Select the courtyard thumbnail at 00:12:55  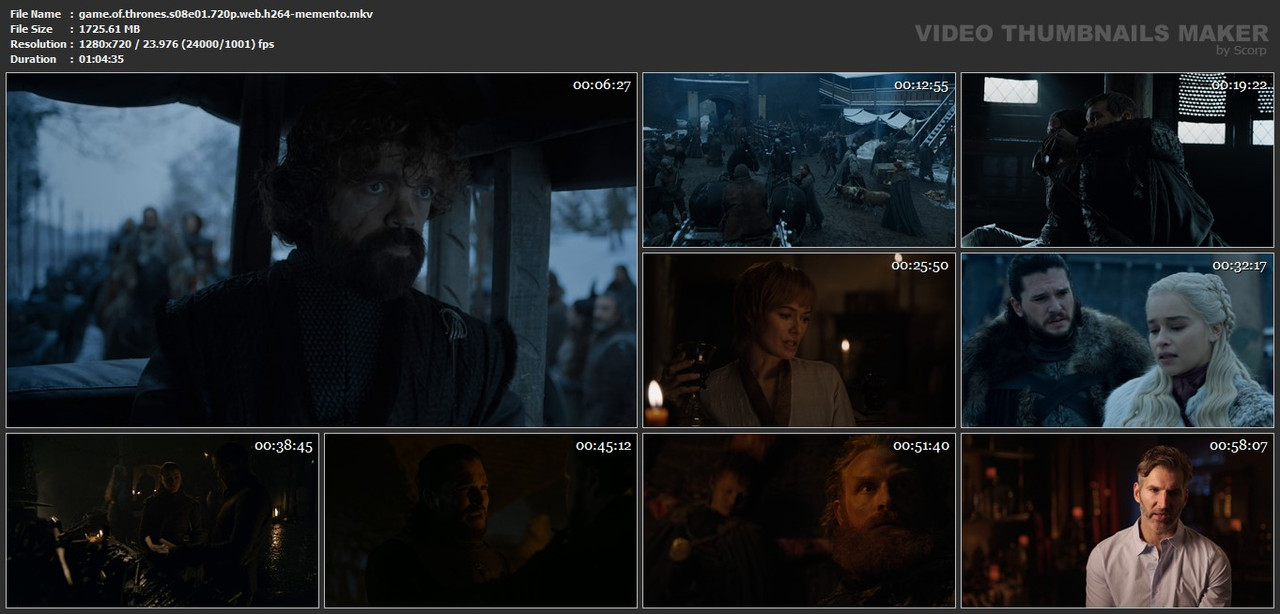799,160
